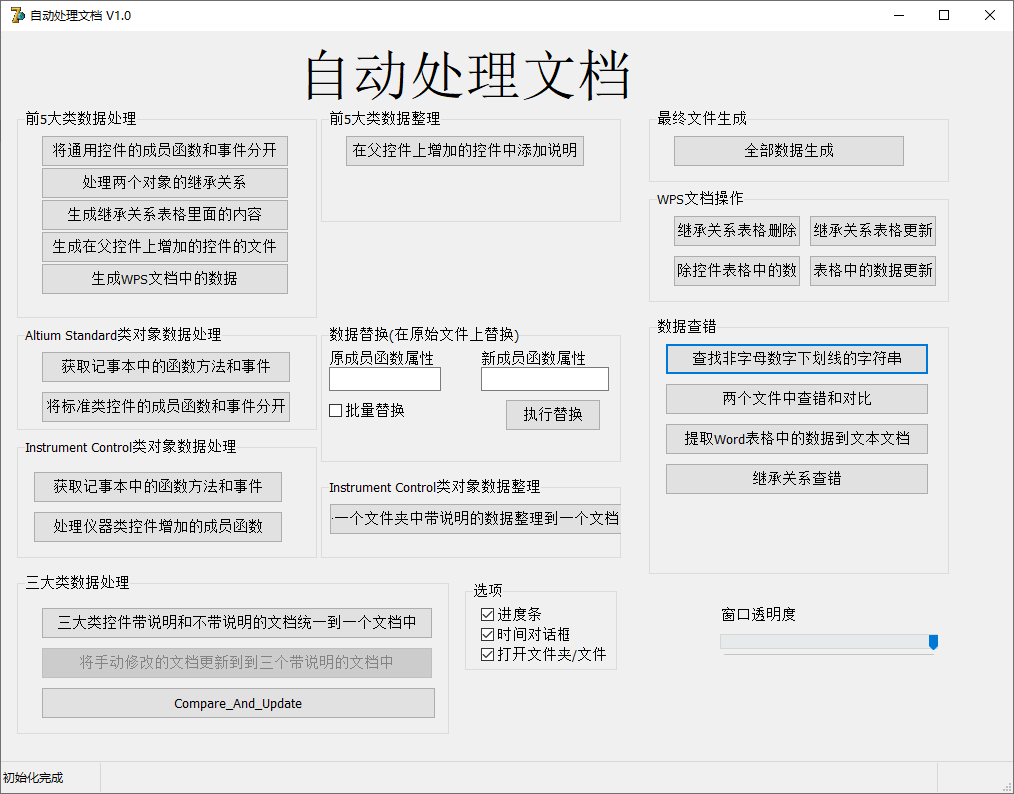Click 全部数据生成 to generate all data
This screenshot has width=1014, height=794.
[x=788, y=150]
